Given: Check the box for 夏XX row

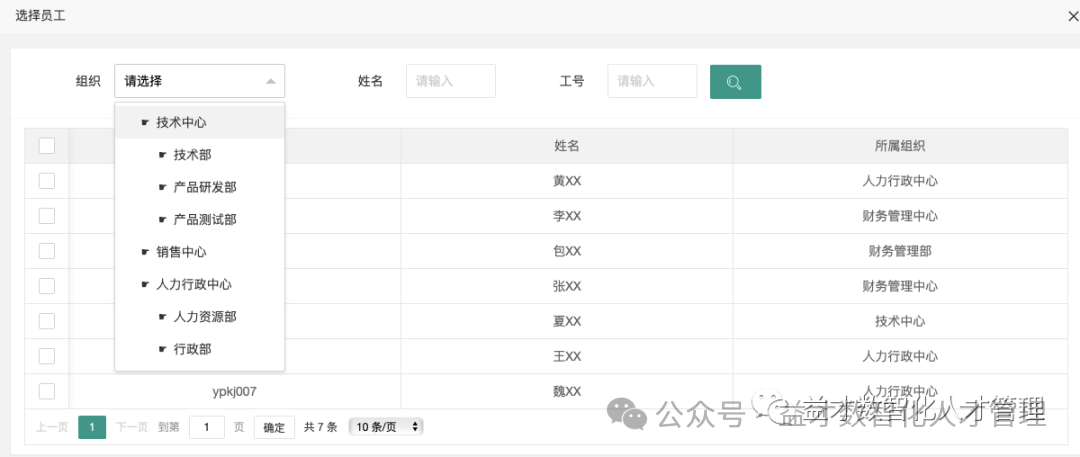Looking at the screenshot, I should point(47,321).
